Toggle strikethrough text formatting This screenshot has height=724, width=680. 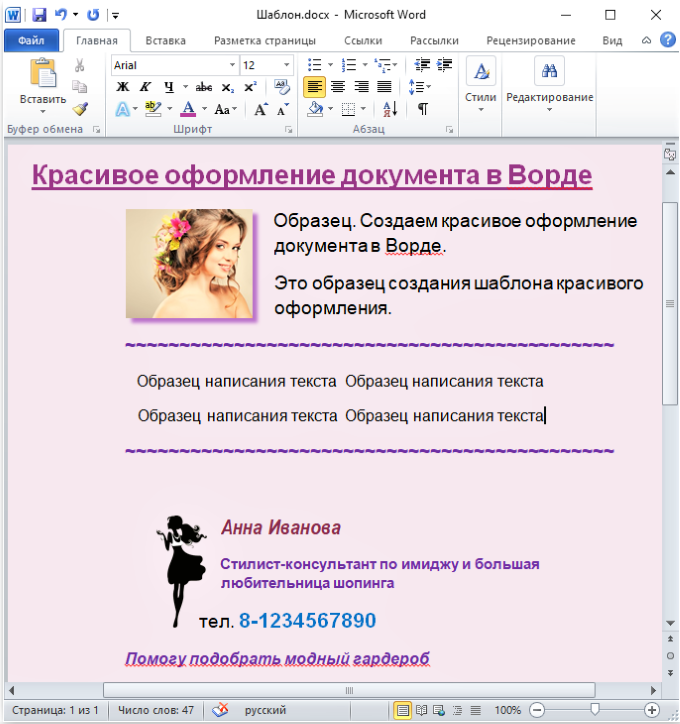204,87
